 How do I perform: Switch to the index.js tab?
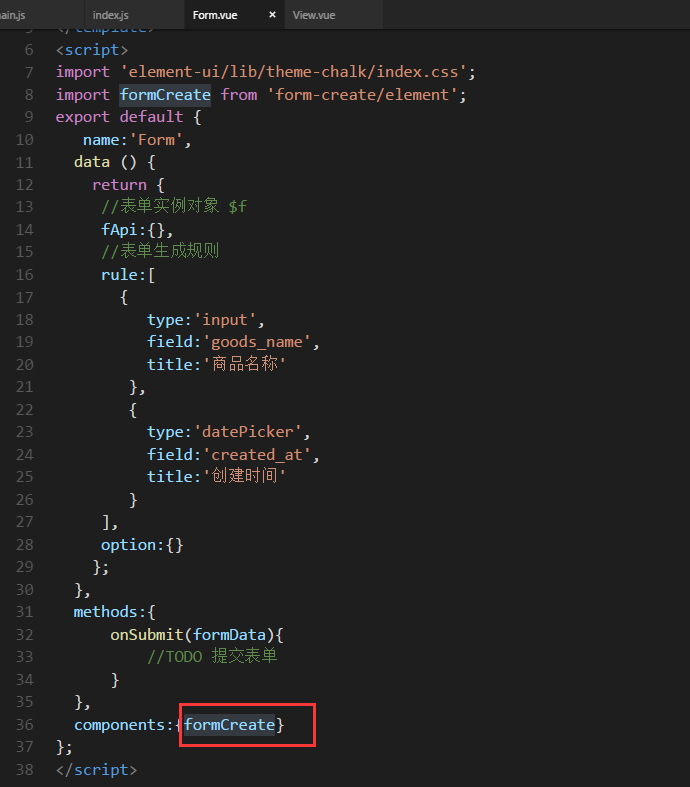(110, 15)
